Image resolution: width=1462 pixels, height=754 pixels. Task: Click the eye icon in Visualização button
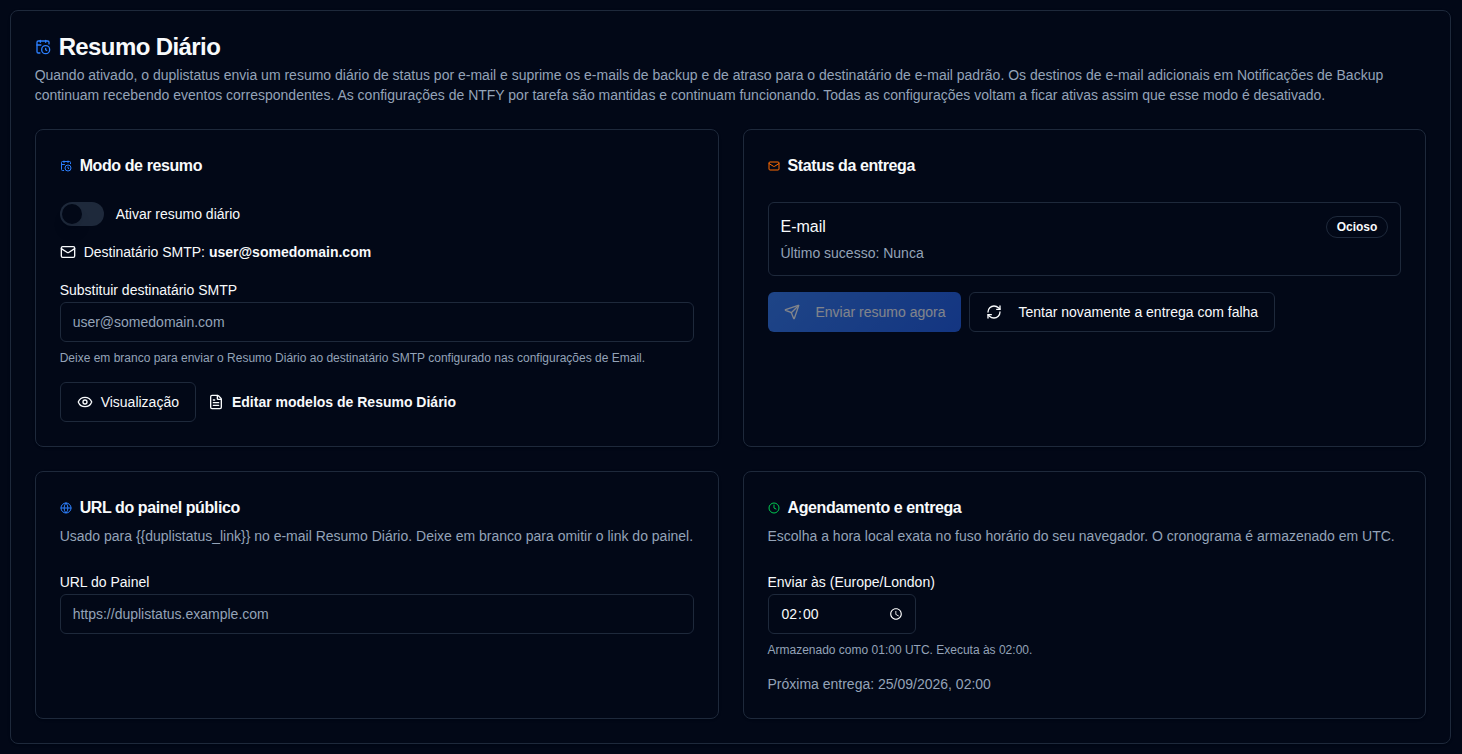click(x=85, y=402)
